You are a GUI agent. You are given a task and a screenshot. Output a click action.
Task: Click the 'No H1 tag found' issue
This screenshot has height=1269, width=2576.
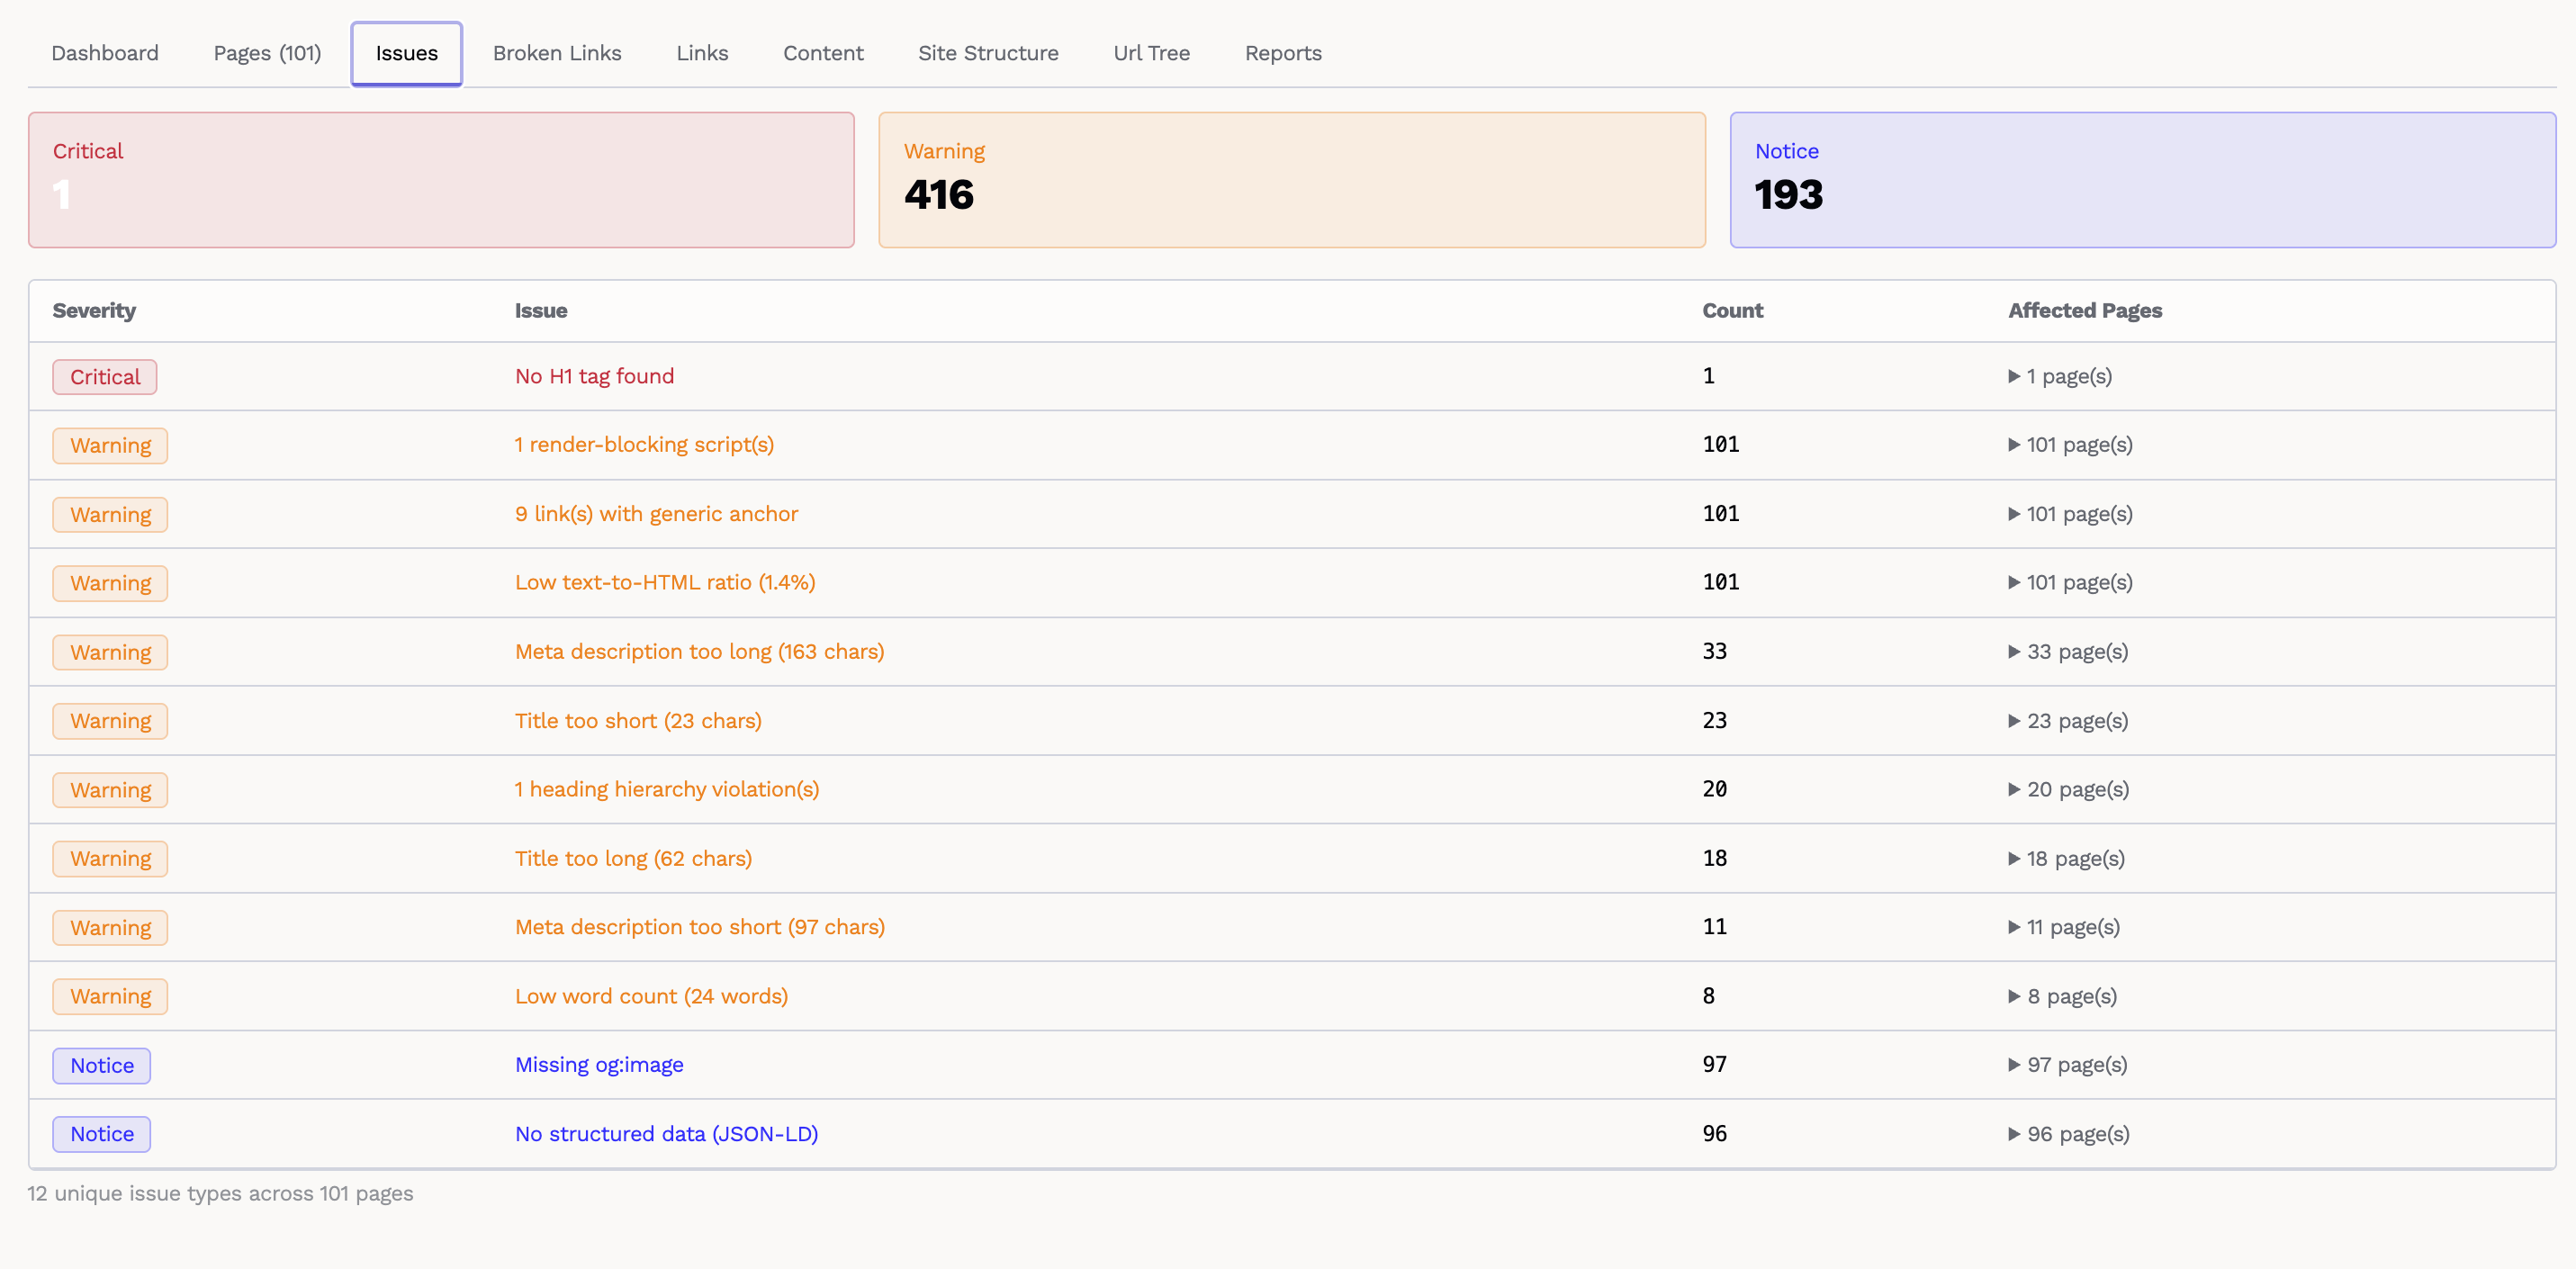594,377
